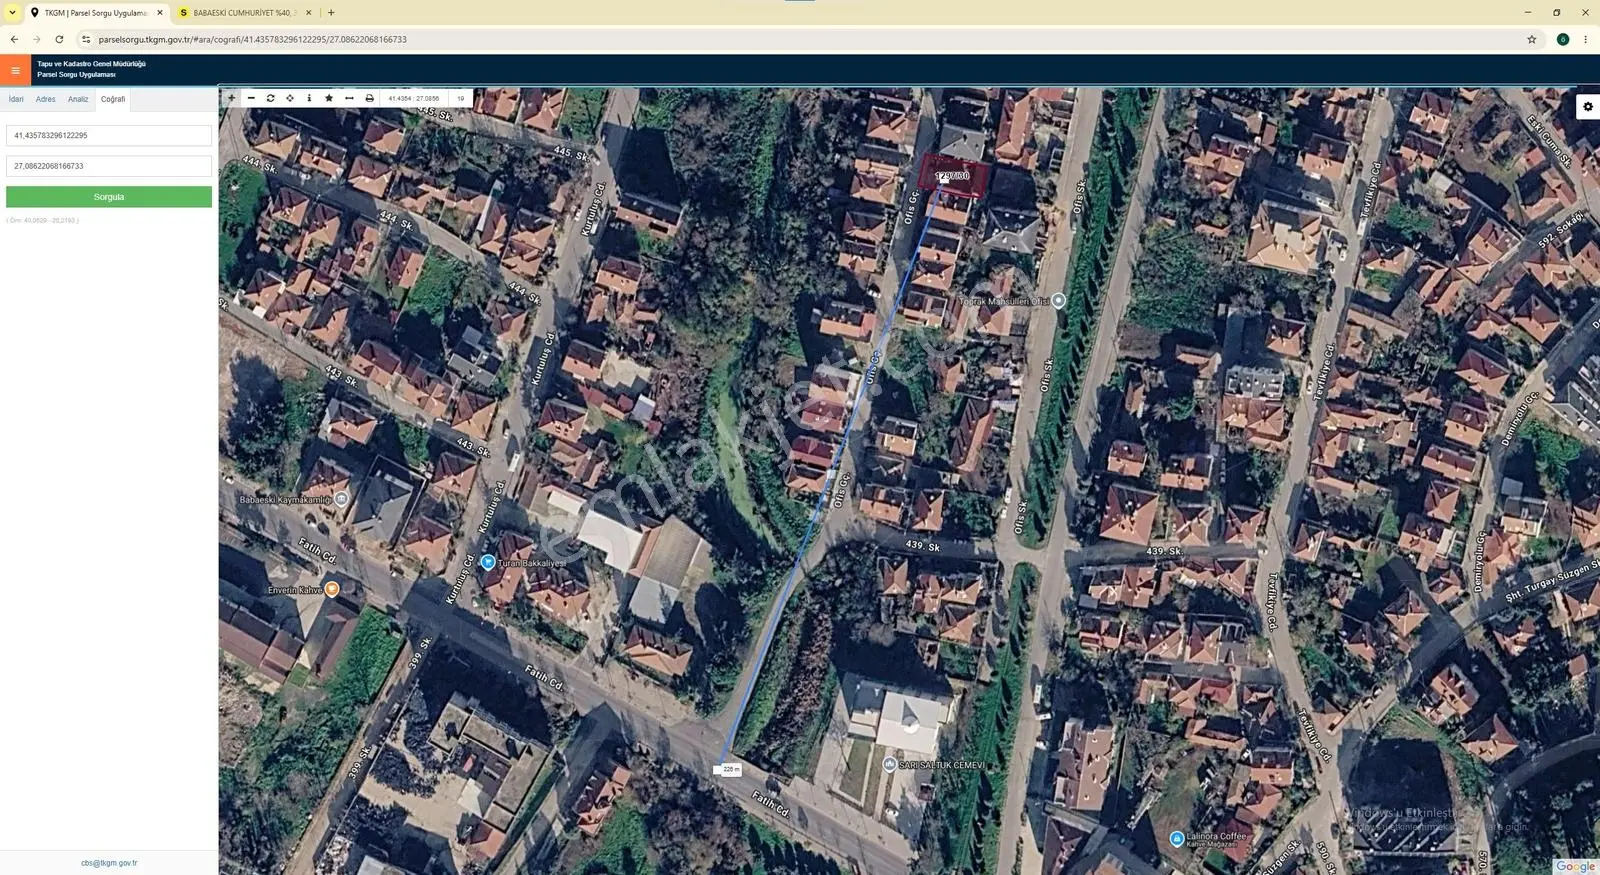Image resolution: width=1600 pixels, height=875 pixels.
Task: Click the star favorites tool
Action: 329,98
